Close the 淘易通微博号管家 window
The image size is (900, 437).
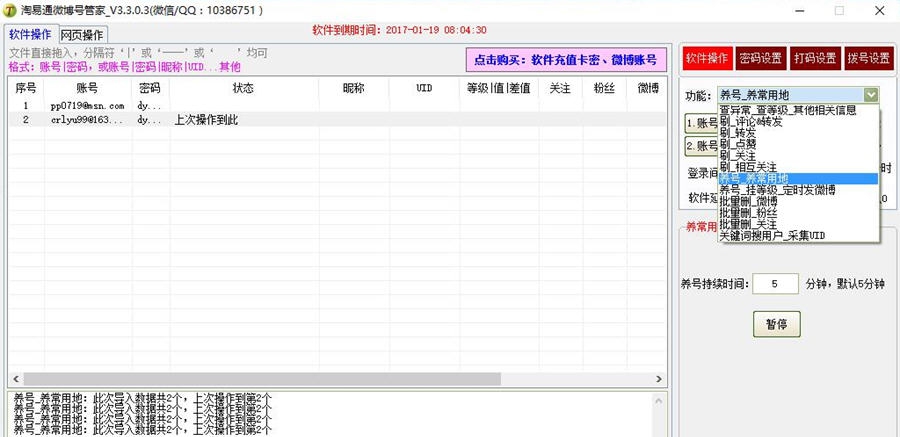point(879,10)
